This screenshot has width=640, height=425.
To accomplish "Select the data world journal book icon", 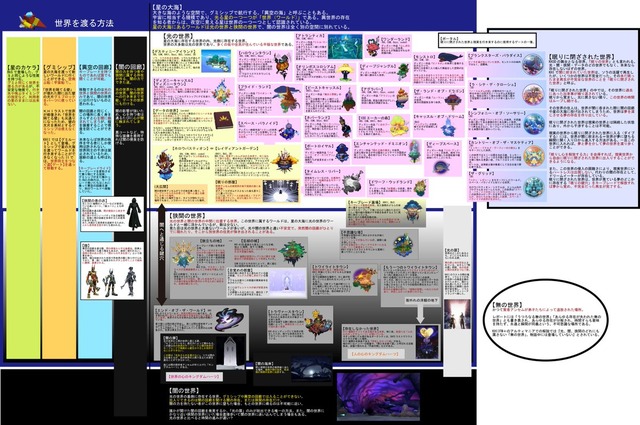I will [x=224, y=120].
